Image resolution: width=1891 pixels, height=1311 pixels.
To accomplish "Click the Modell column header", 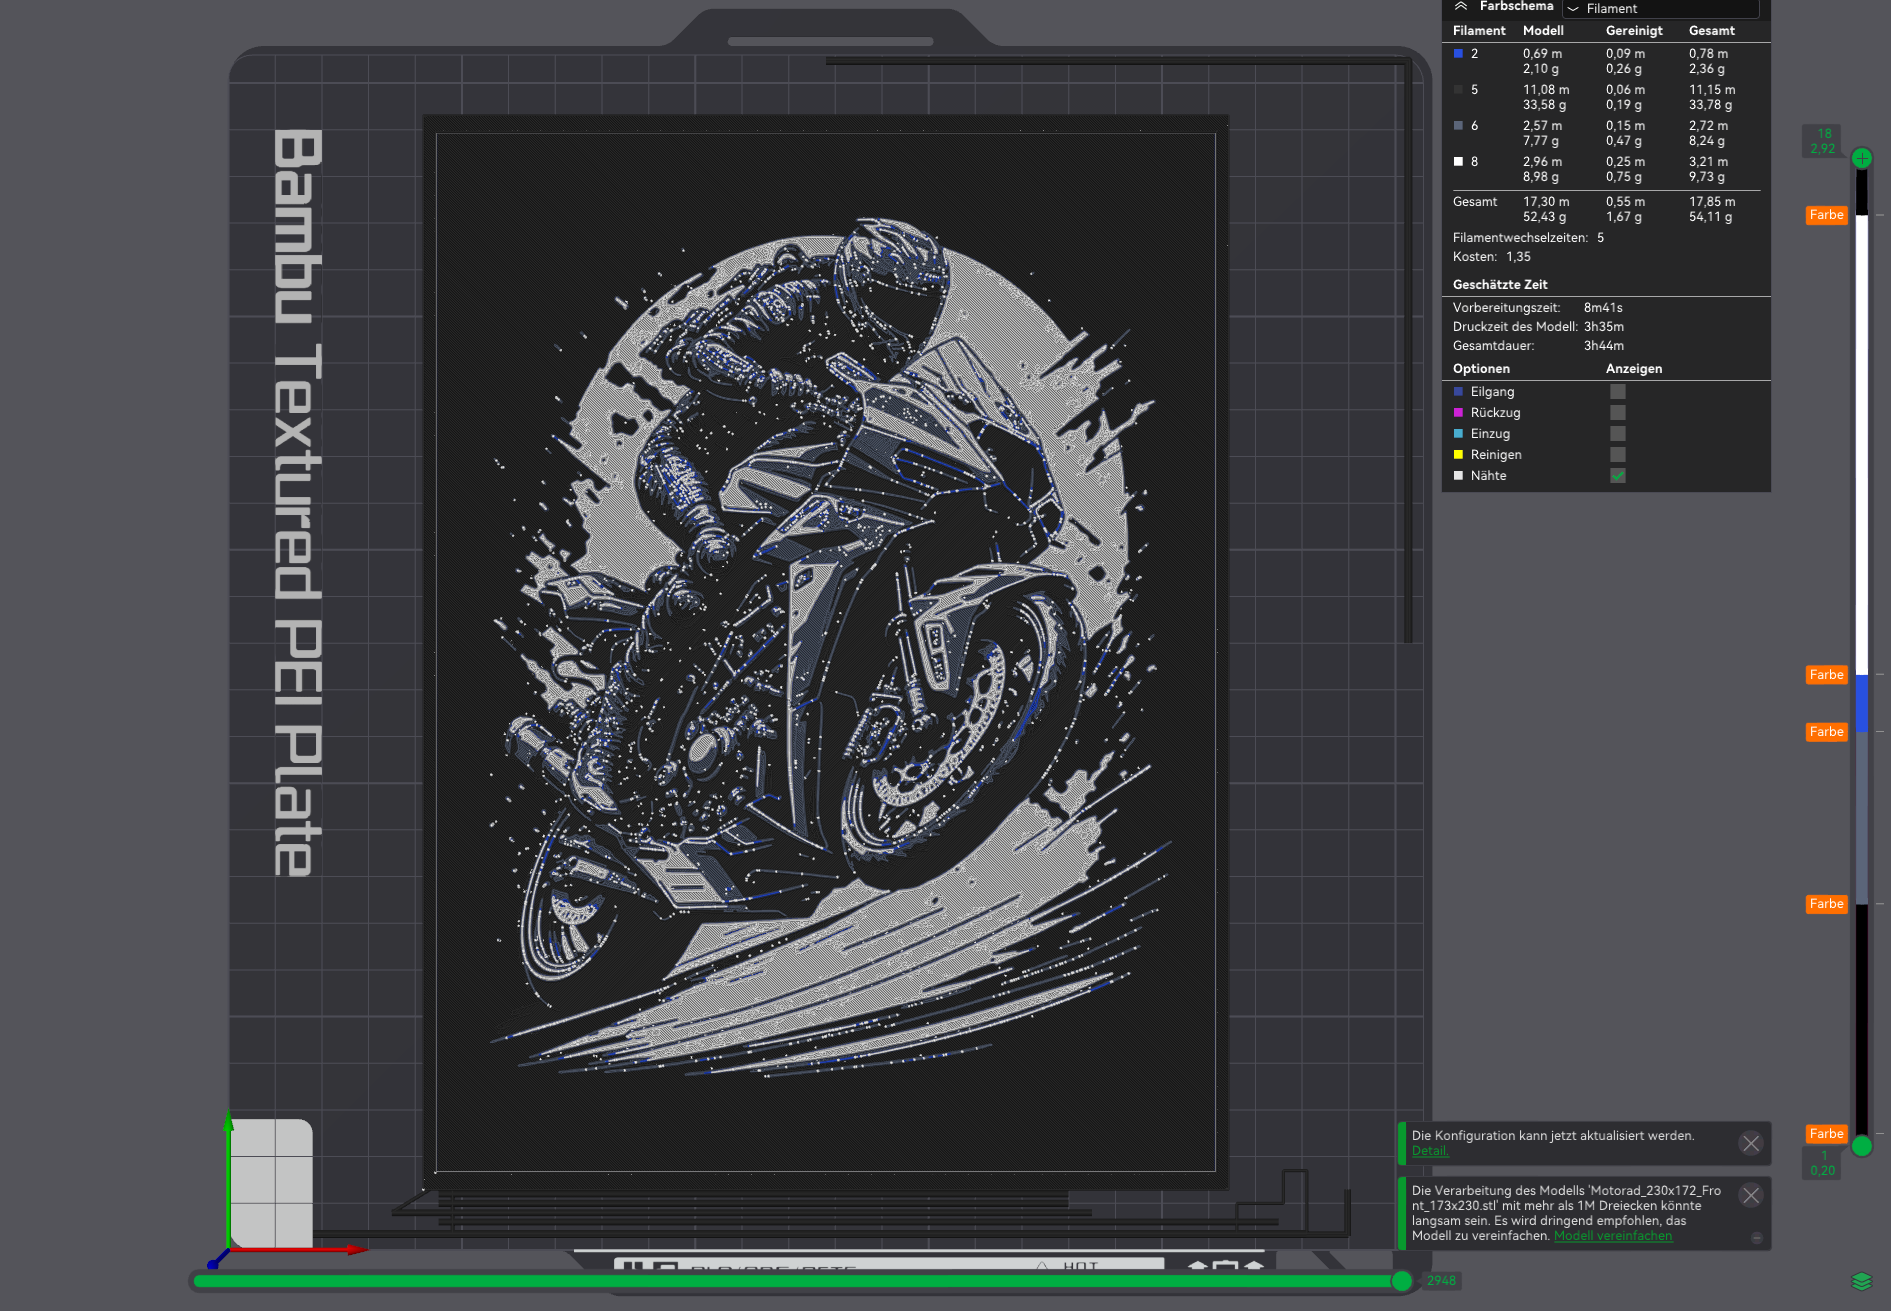I will click(x=1543, y=31).
